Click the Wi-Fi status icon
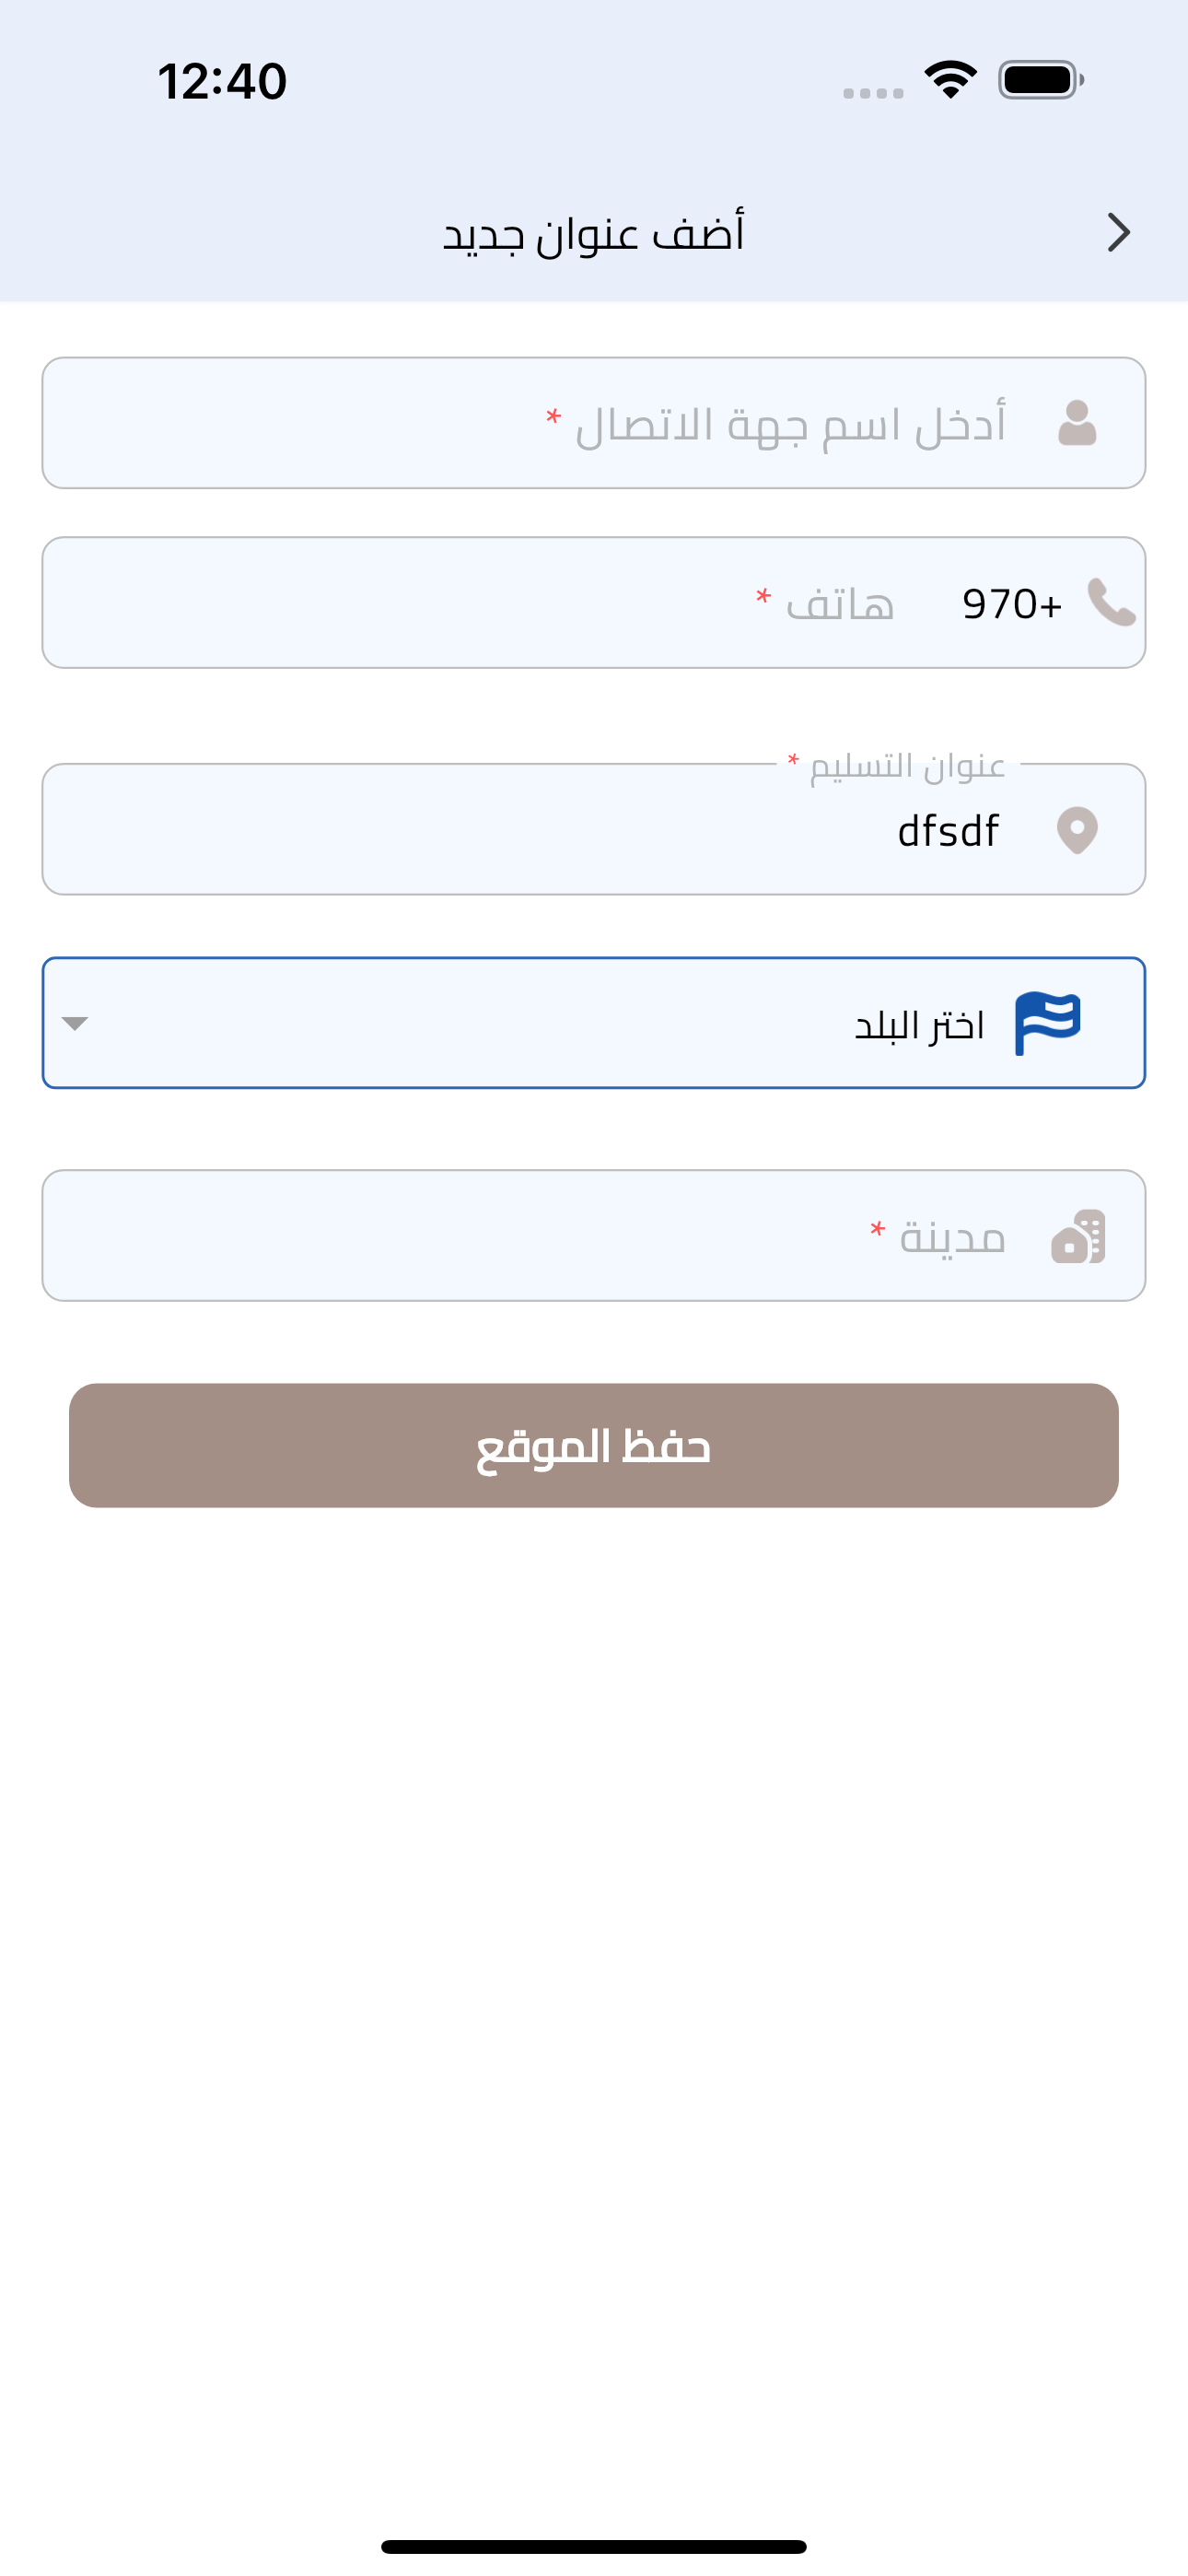 pyautogui.click(x=950, y=80)
